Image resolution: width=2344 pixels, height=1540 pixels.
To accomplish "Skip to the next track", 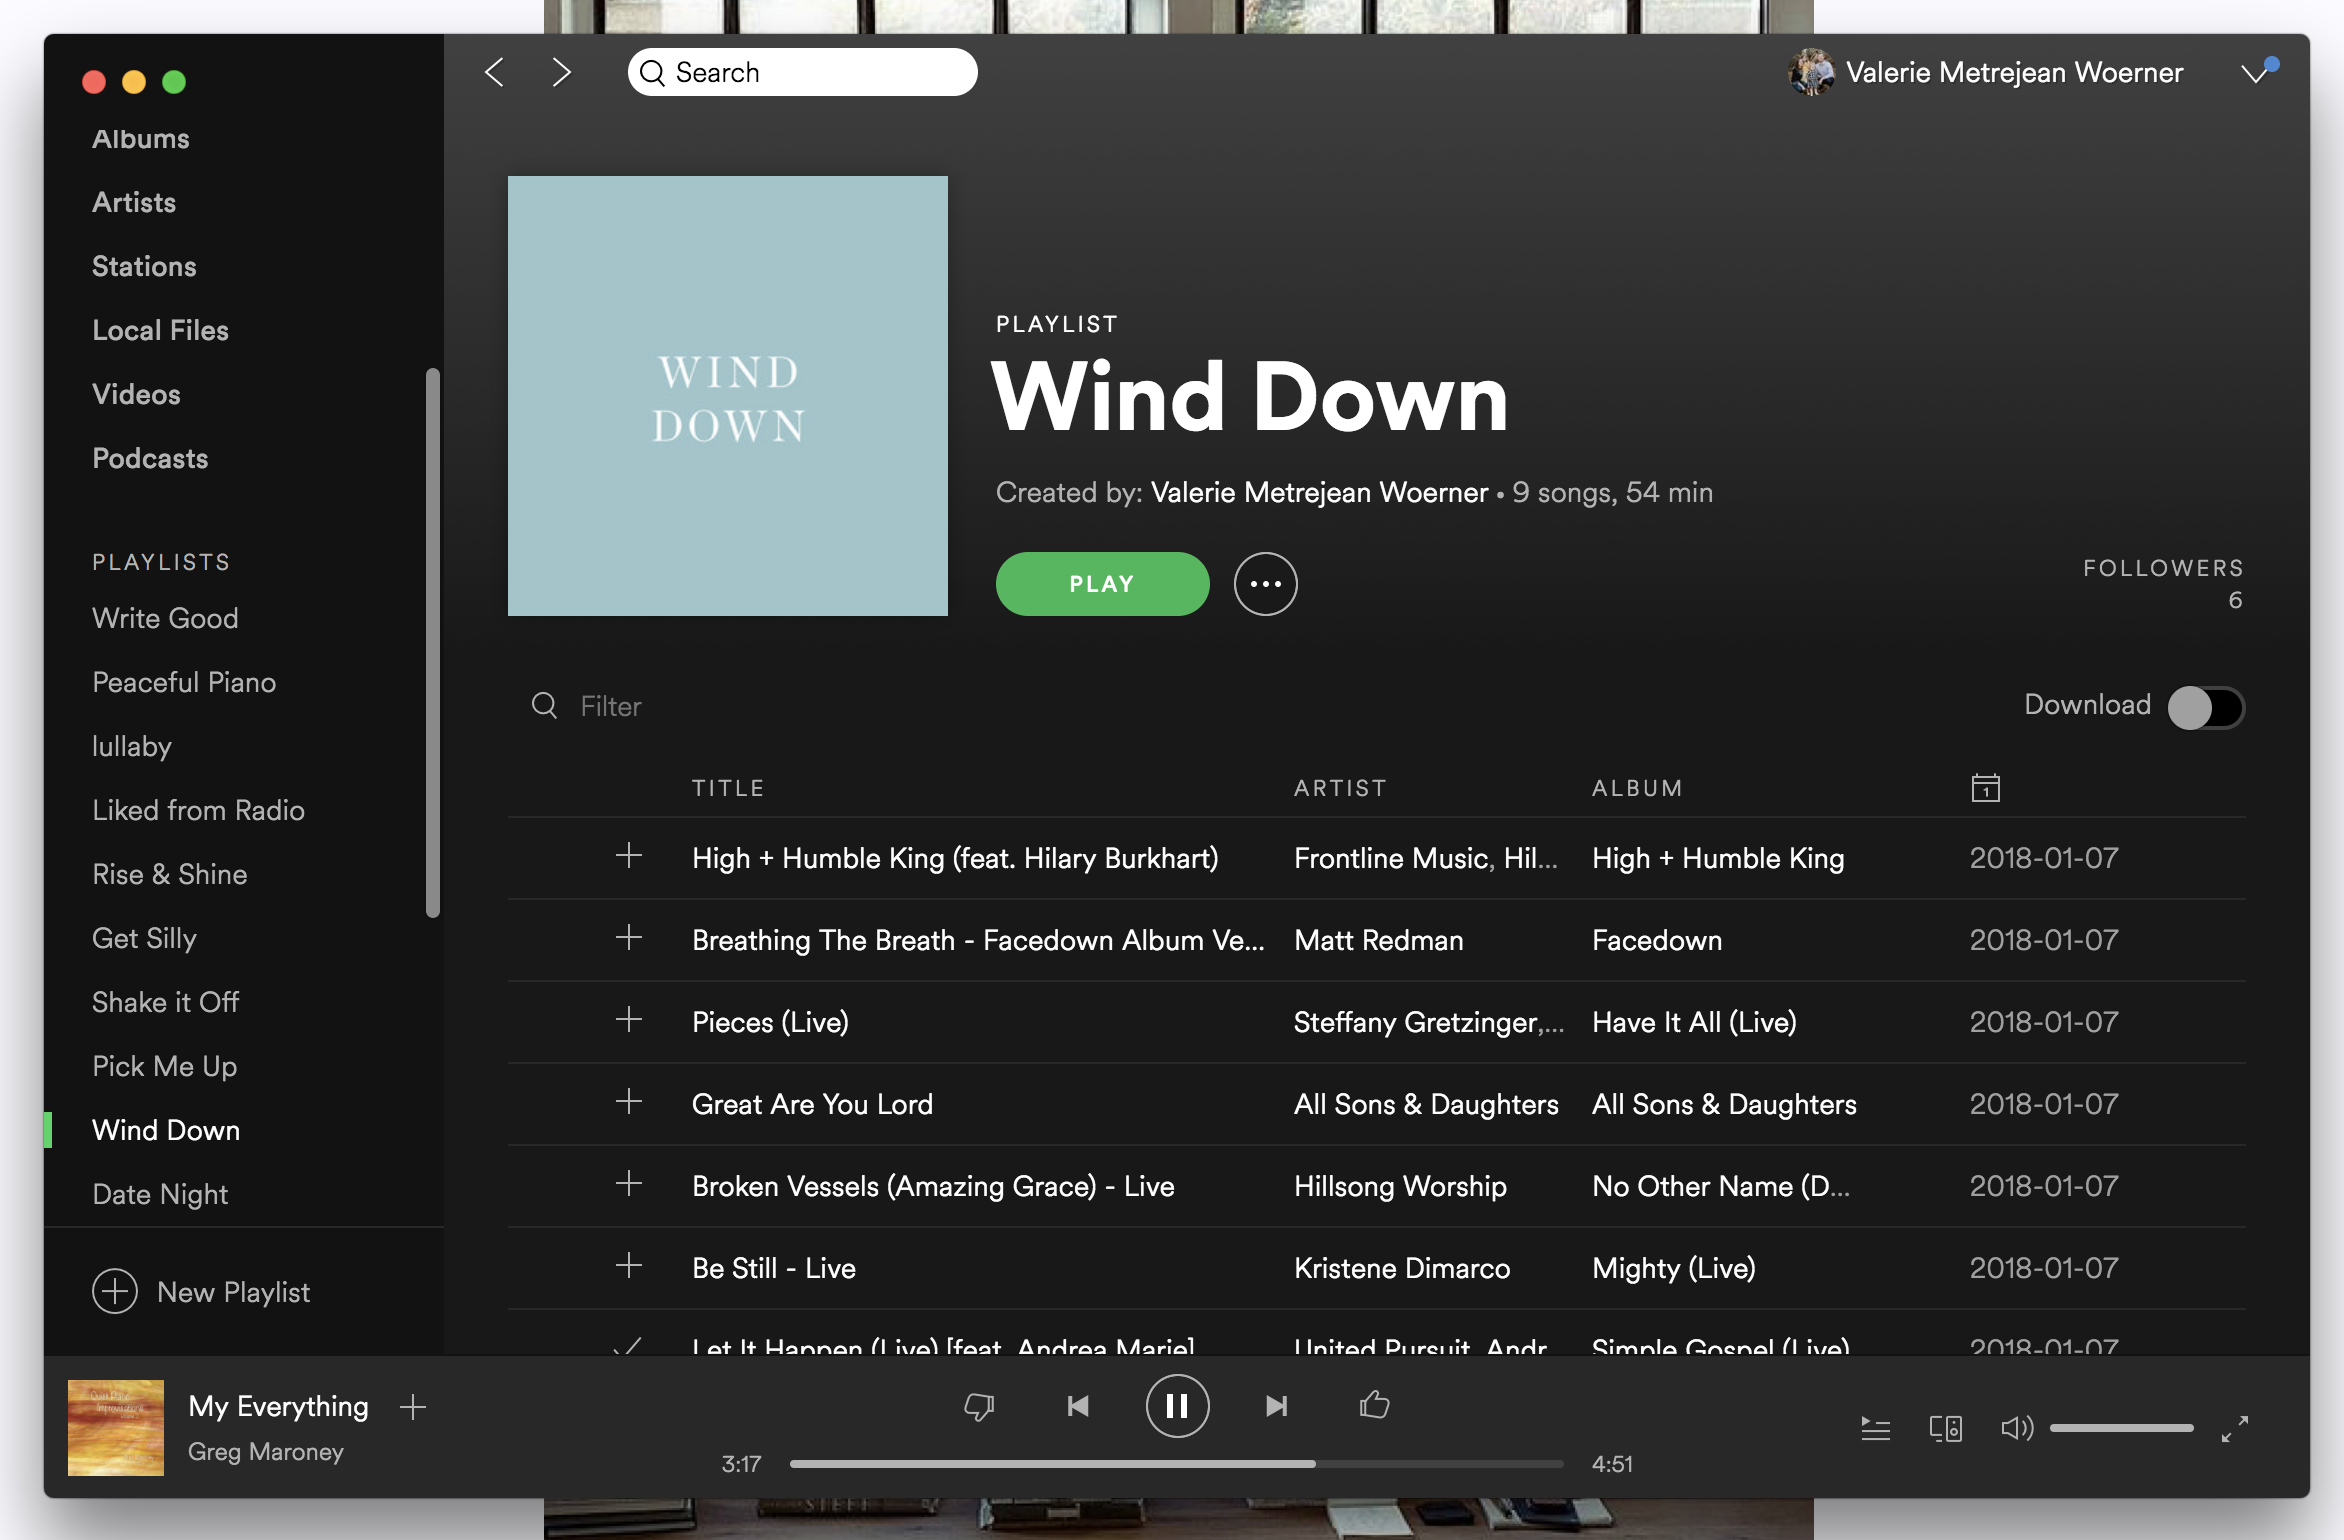I will click(1276, 1406).
